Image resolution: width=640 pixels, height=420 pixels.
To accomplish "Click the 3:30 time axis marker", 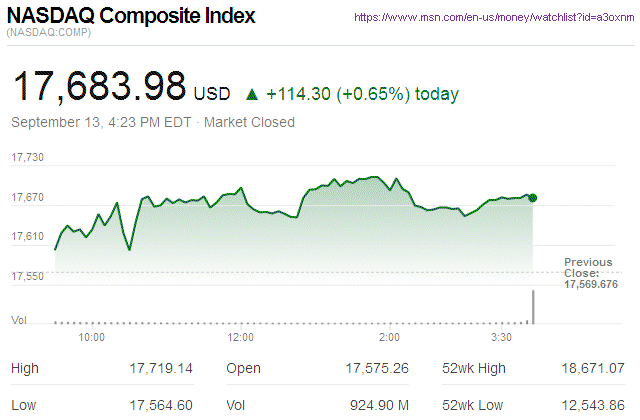I will [x=502, y=337].
